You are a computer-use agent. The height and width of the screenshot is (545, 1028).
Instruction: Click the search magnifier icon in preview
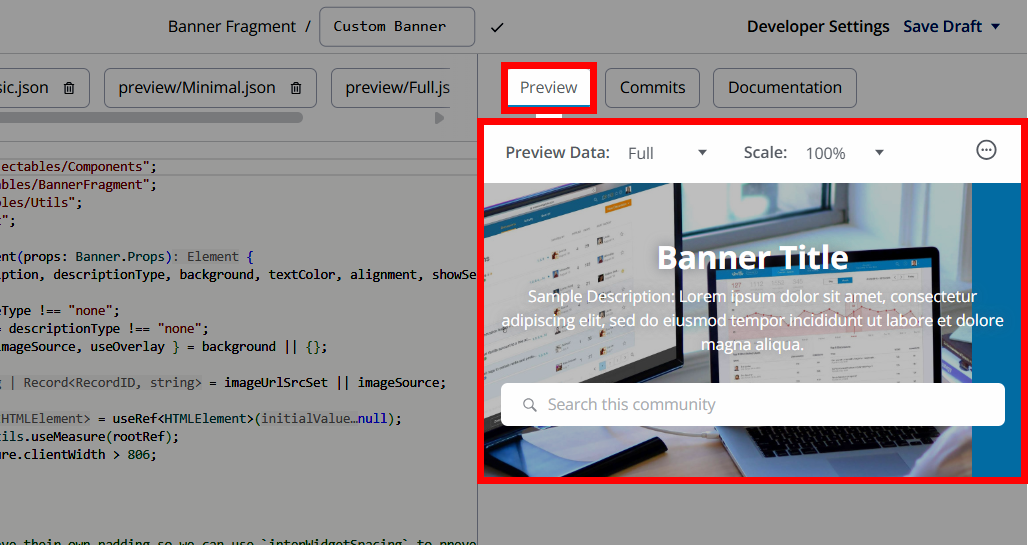point(530,405)
